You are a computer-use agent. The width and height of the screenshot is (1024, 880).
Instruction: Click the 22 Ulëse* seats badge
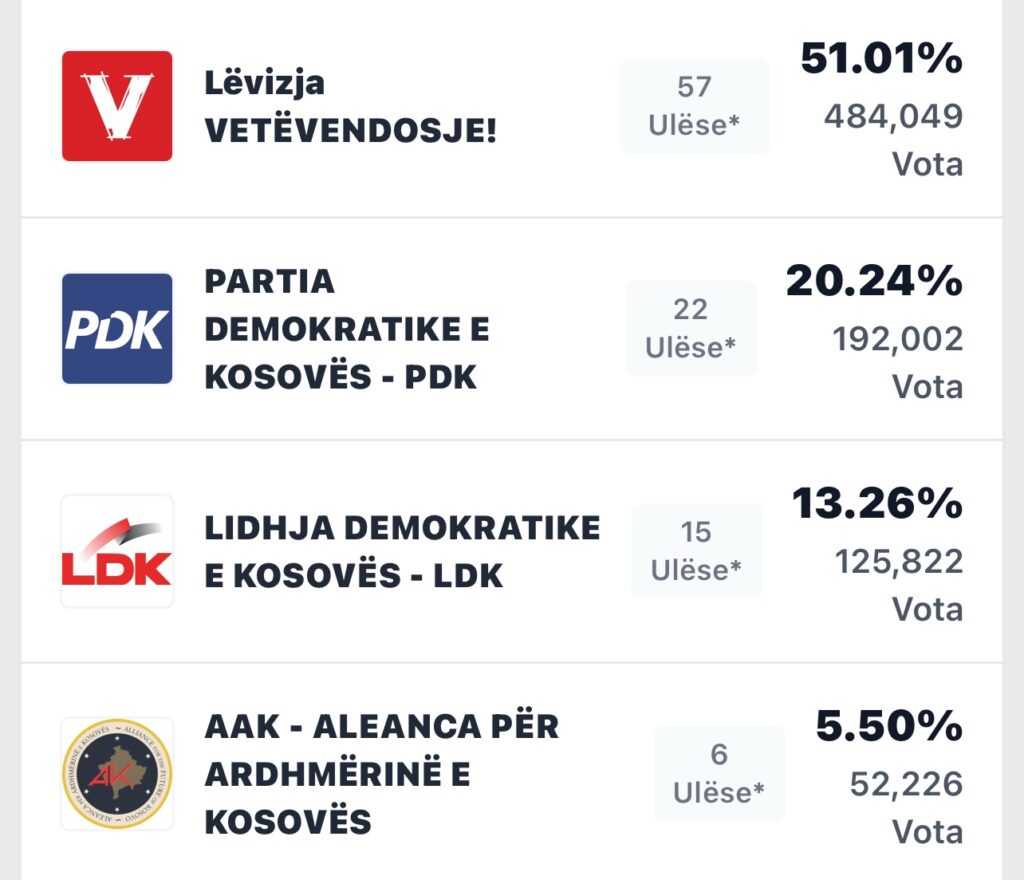coord(691,328)
